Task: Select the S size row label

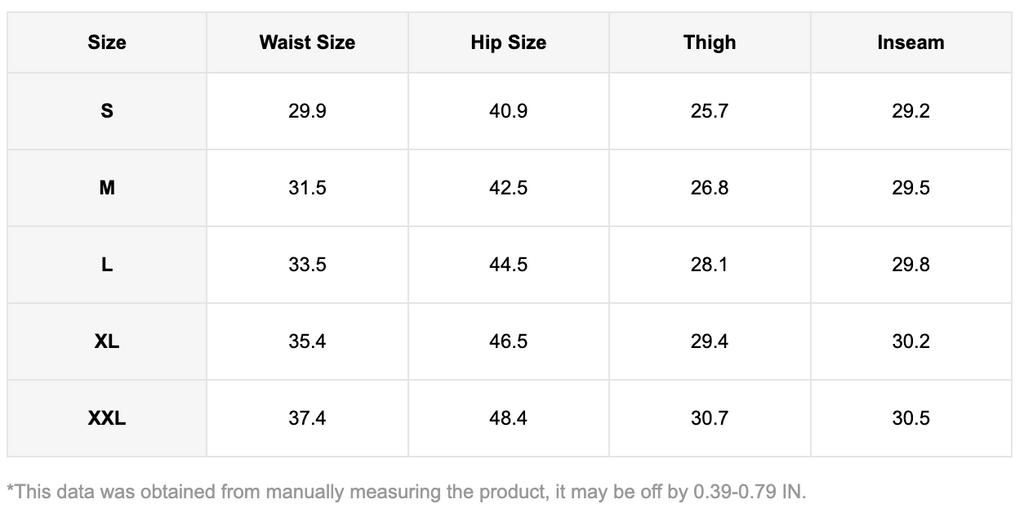Action: tap(107, 111)
